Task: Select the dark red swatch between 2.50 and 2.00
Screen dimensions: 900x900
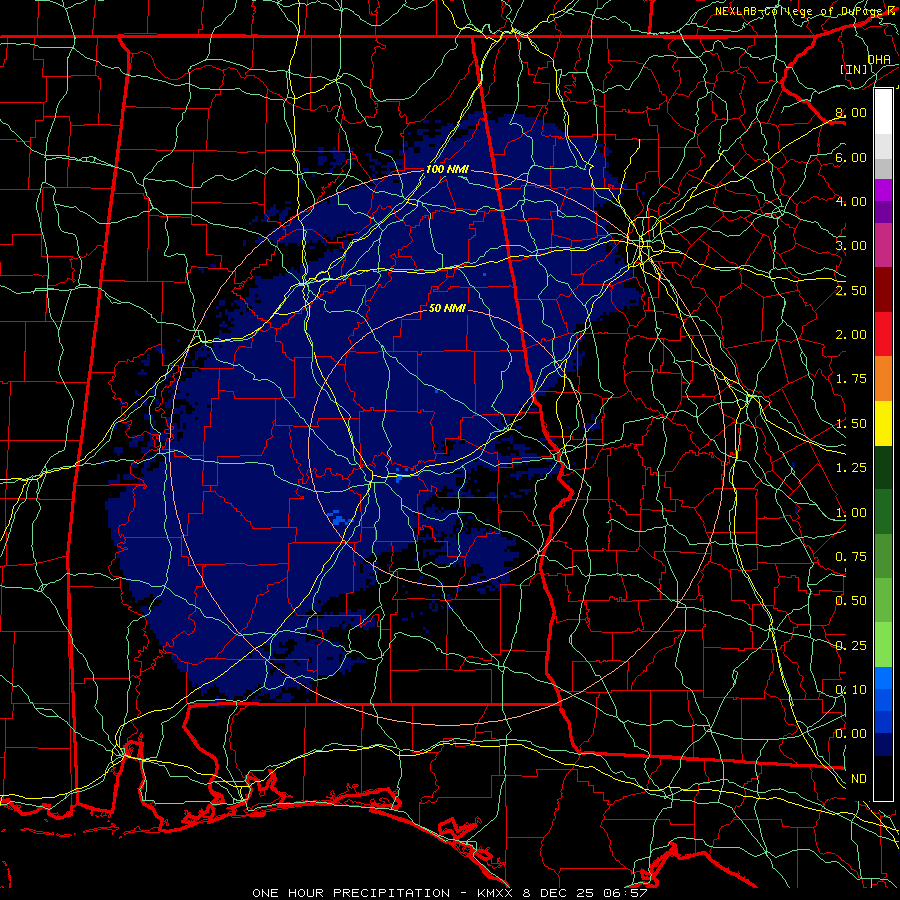Action: click(x=883, y=290)
